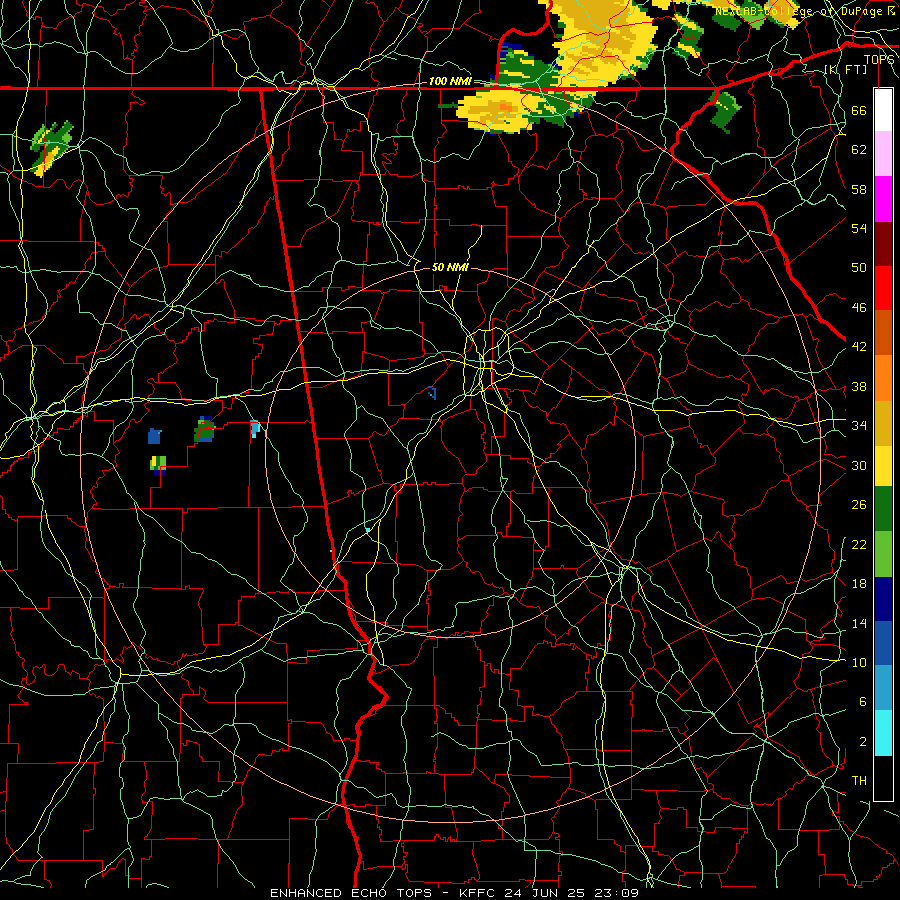900x900 pixels.
Task: Click the light pink legend color block
Action: click(883, 154)
